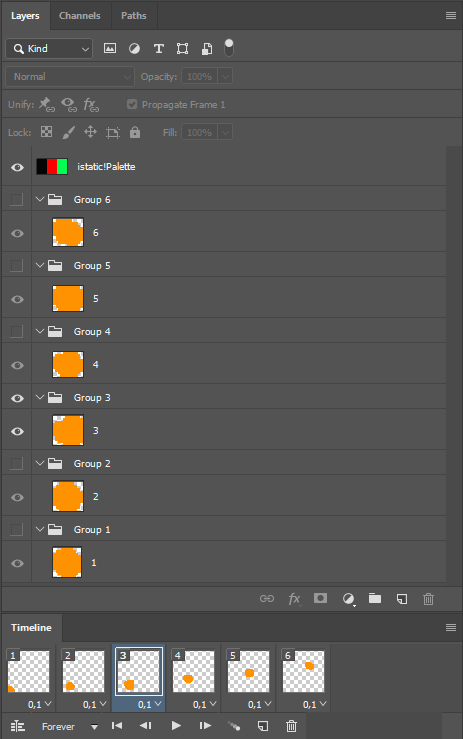This screenshot has width=463, height=739.
Task: Filter for pixel layers icon
Action: (110, 48)
